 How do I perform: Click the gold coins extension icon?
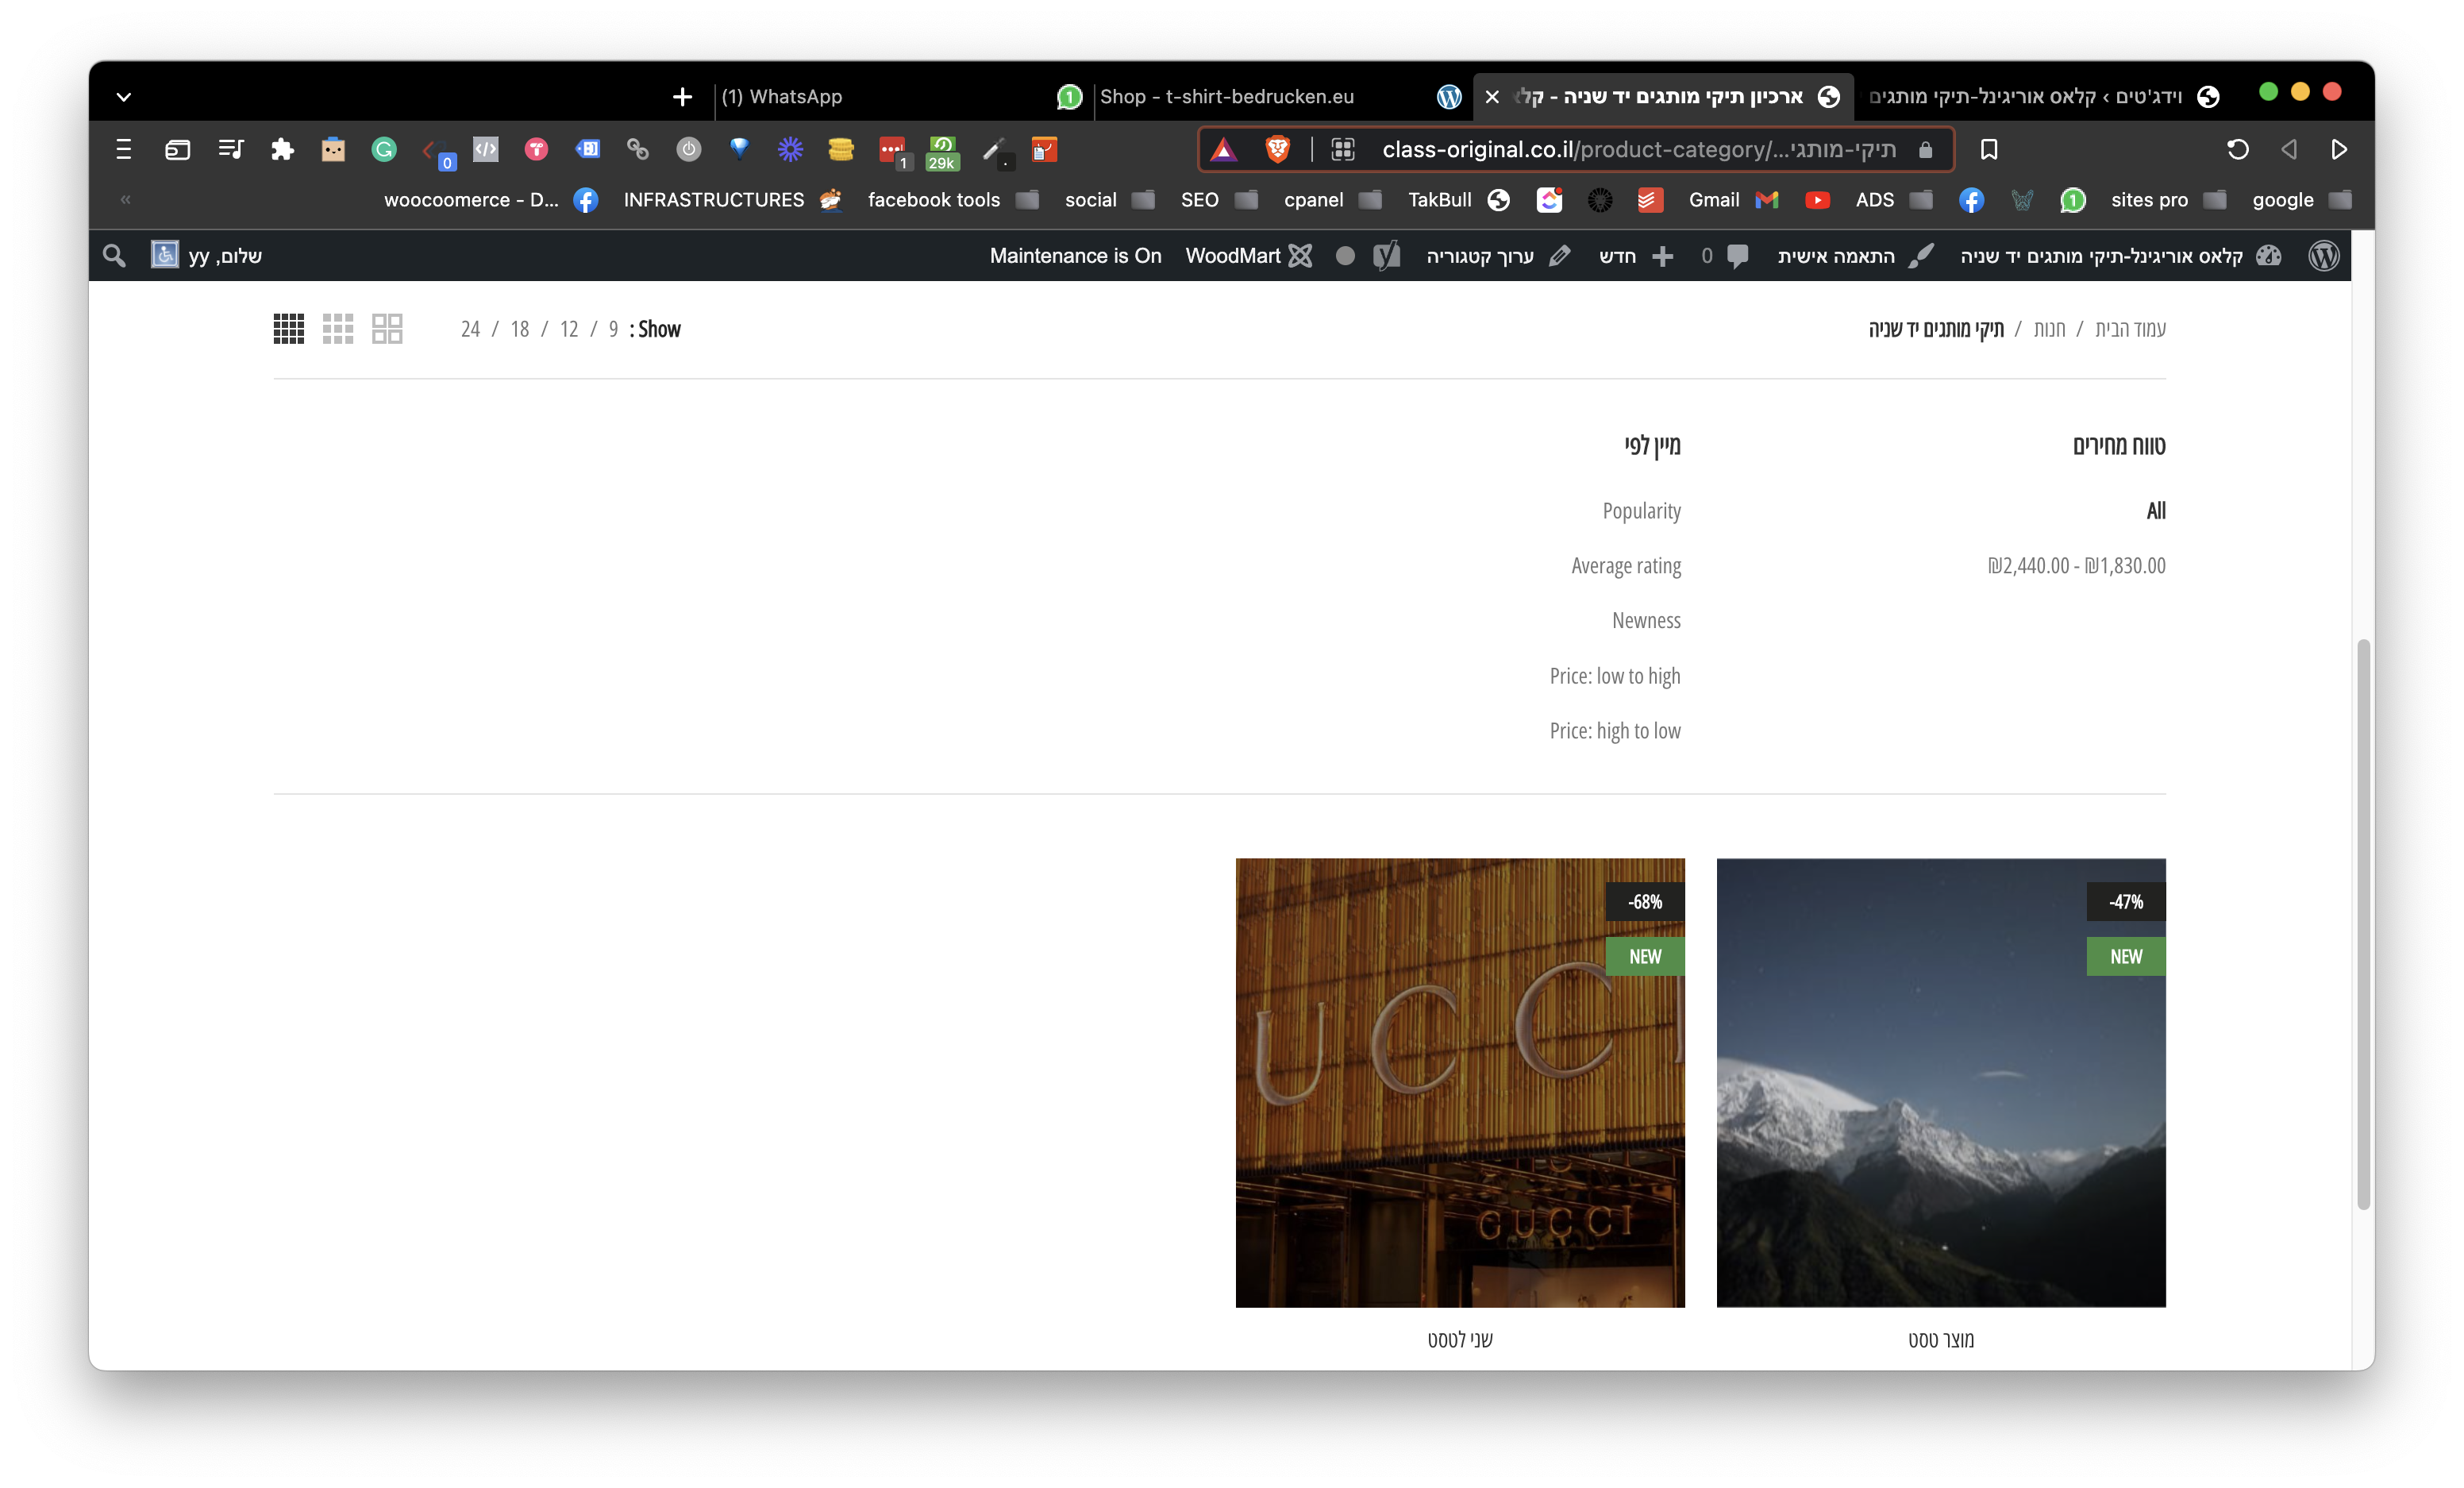click(x=841, y=150)
